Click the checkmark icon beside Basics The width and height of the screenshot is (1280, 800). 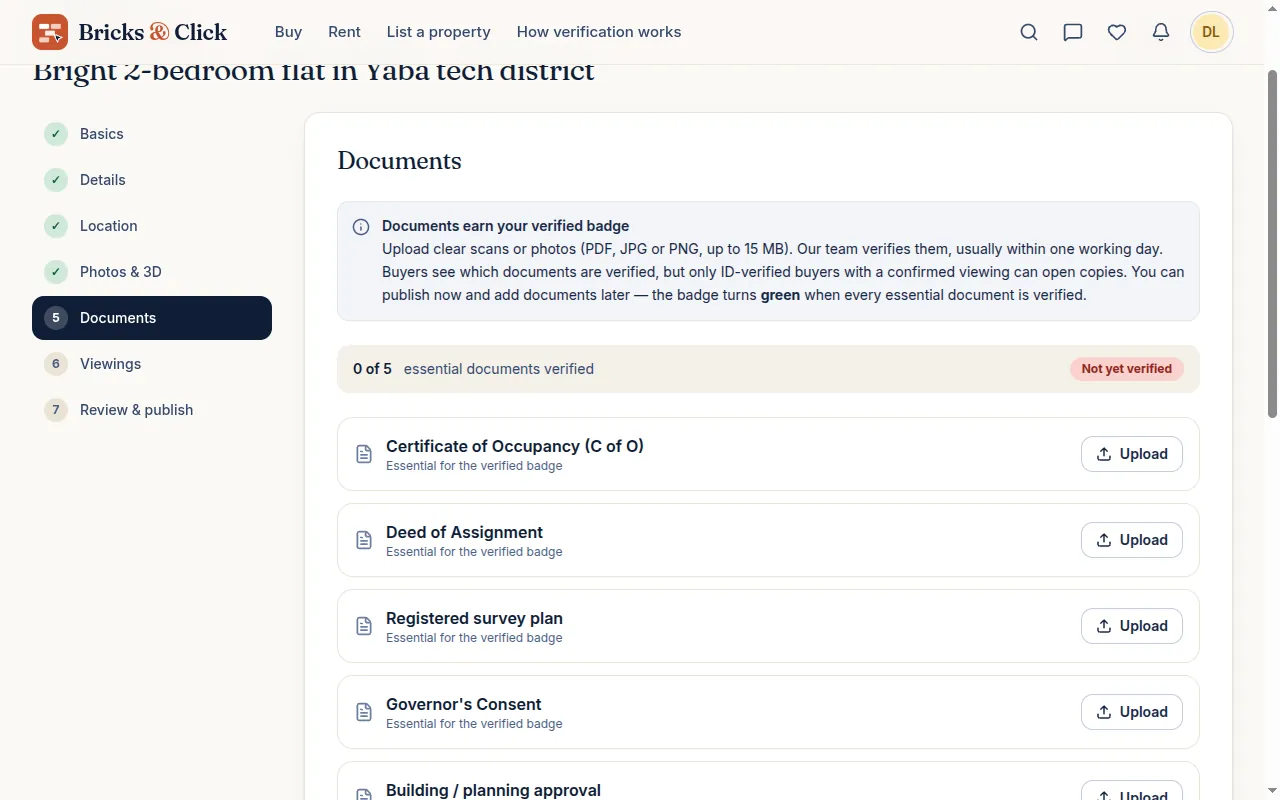coord(56,134)
